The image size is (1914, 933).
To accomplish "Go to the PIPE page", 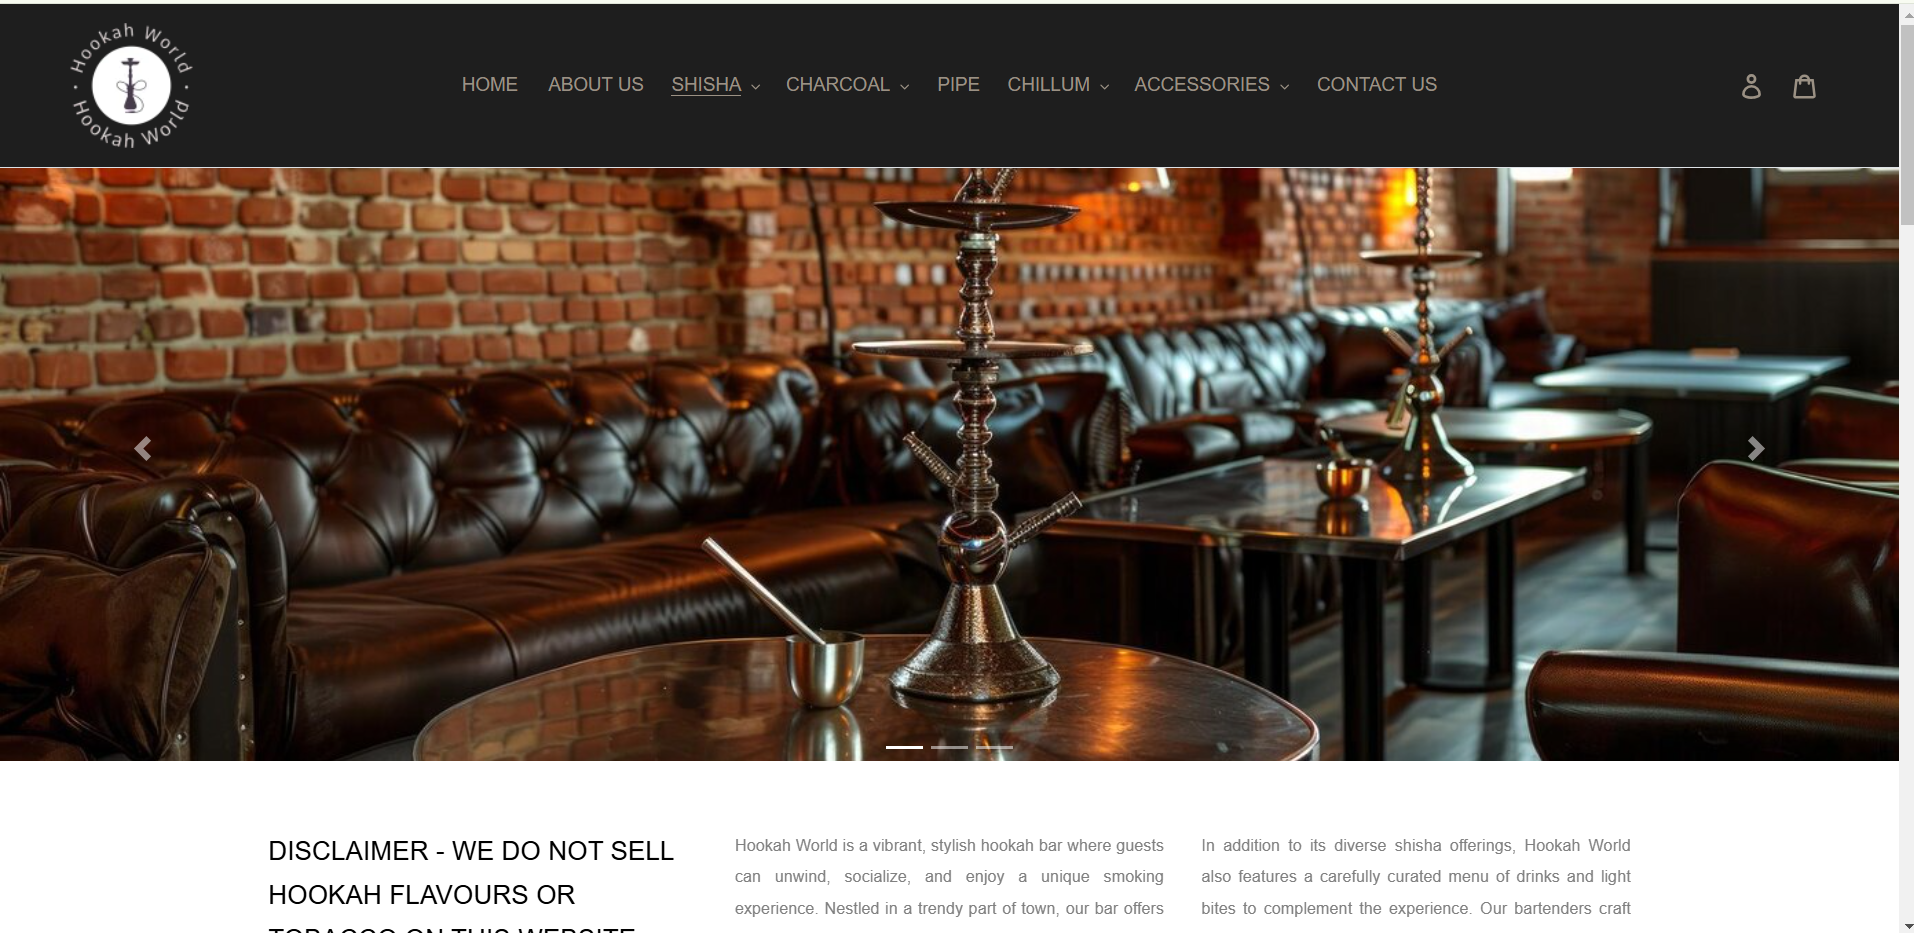I will 958,85.
